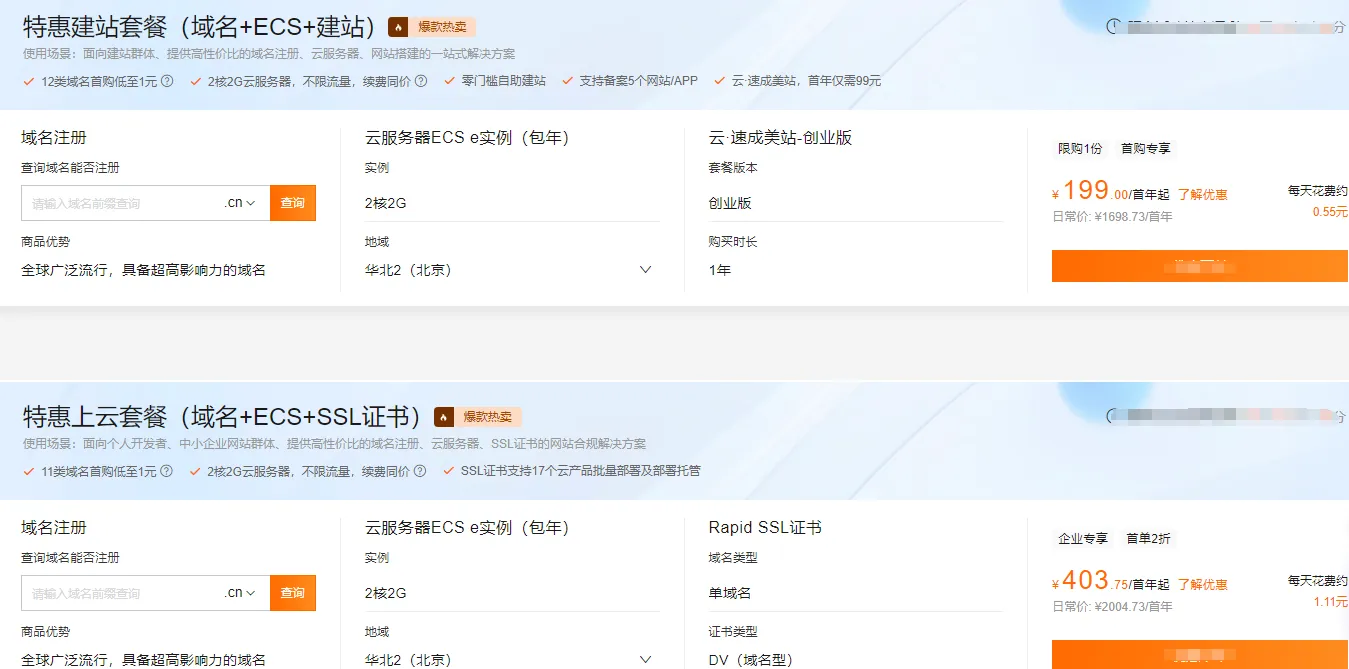Click 1年 purchase duration value
The height and width of the screenshot is (669, 1349).
point(720,270)
